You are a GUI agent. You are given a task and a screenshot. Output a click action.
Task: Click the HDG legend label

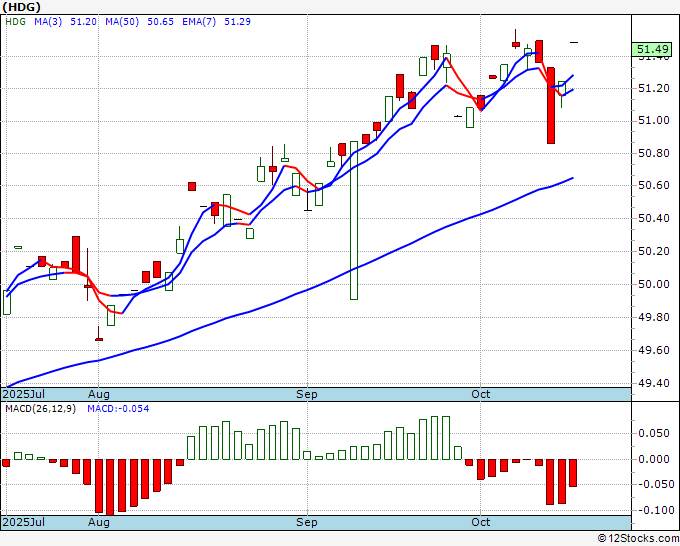tap(15, 22)
